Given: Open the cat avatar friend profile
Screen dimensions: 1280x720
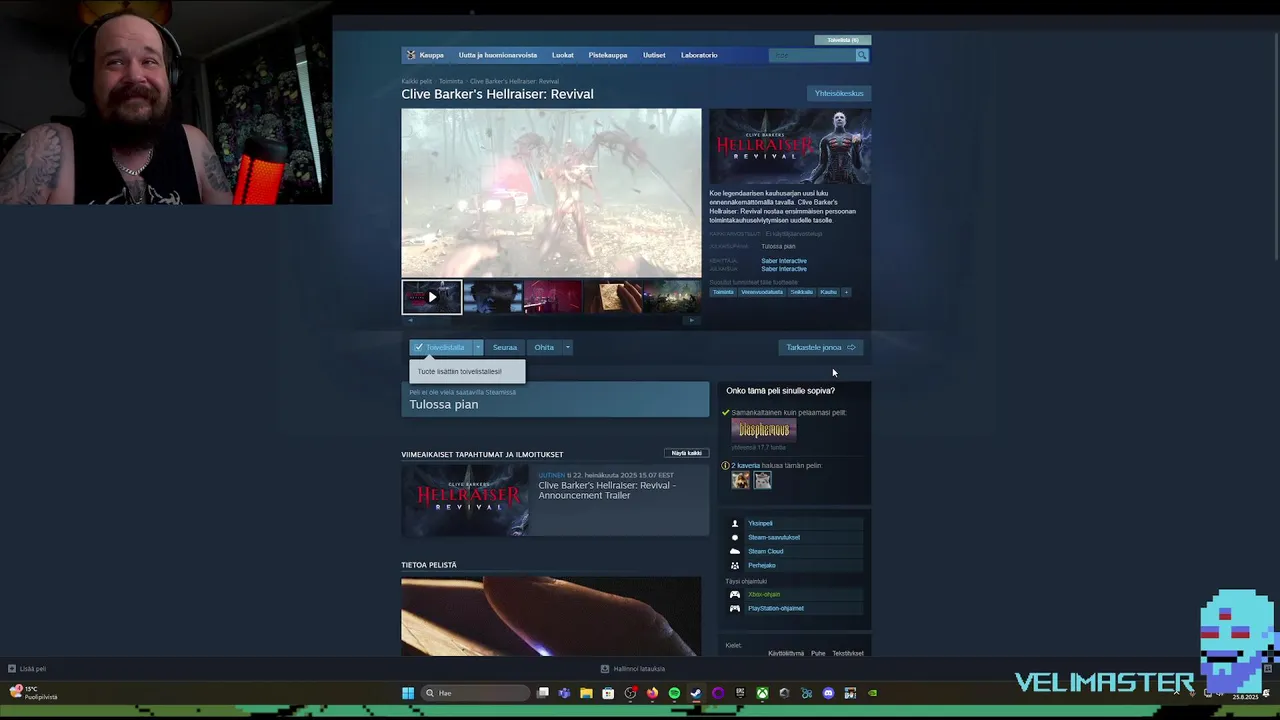Looking at the screenshot, I should coord(762,481).
